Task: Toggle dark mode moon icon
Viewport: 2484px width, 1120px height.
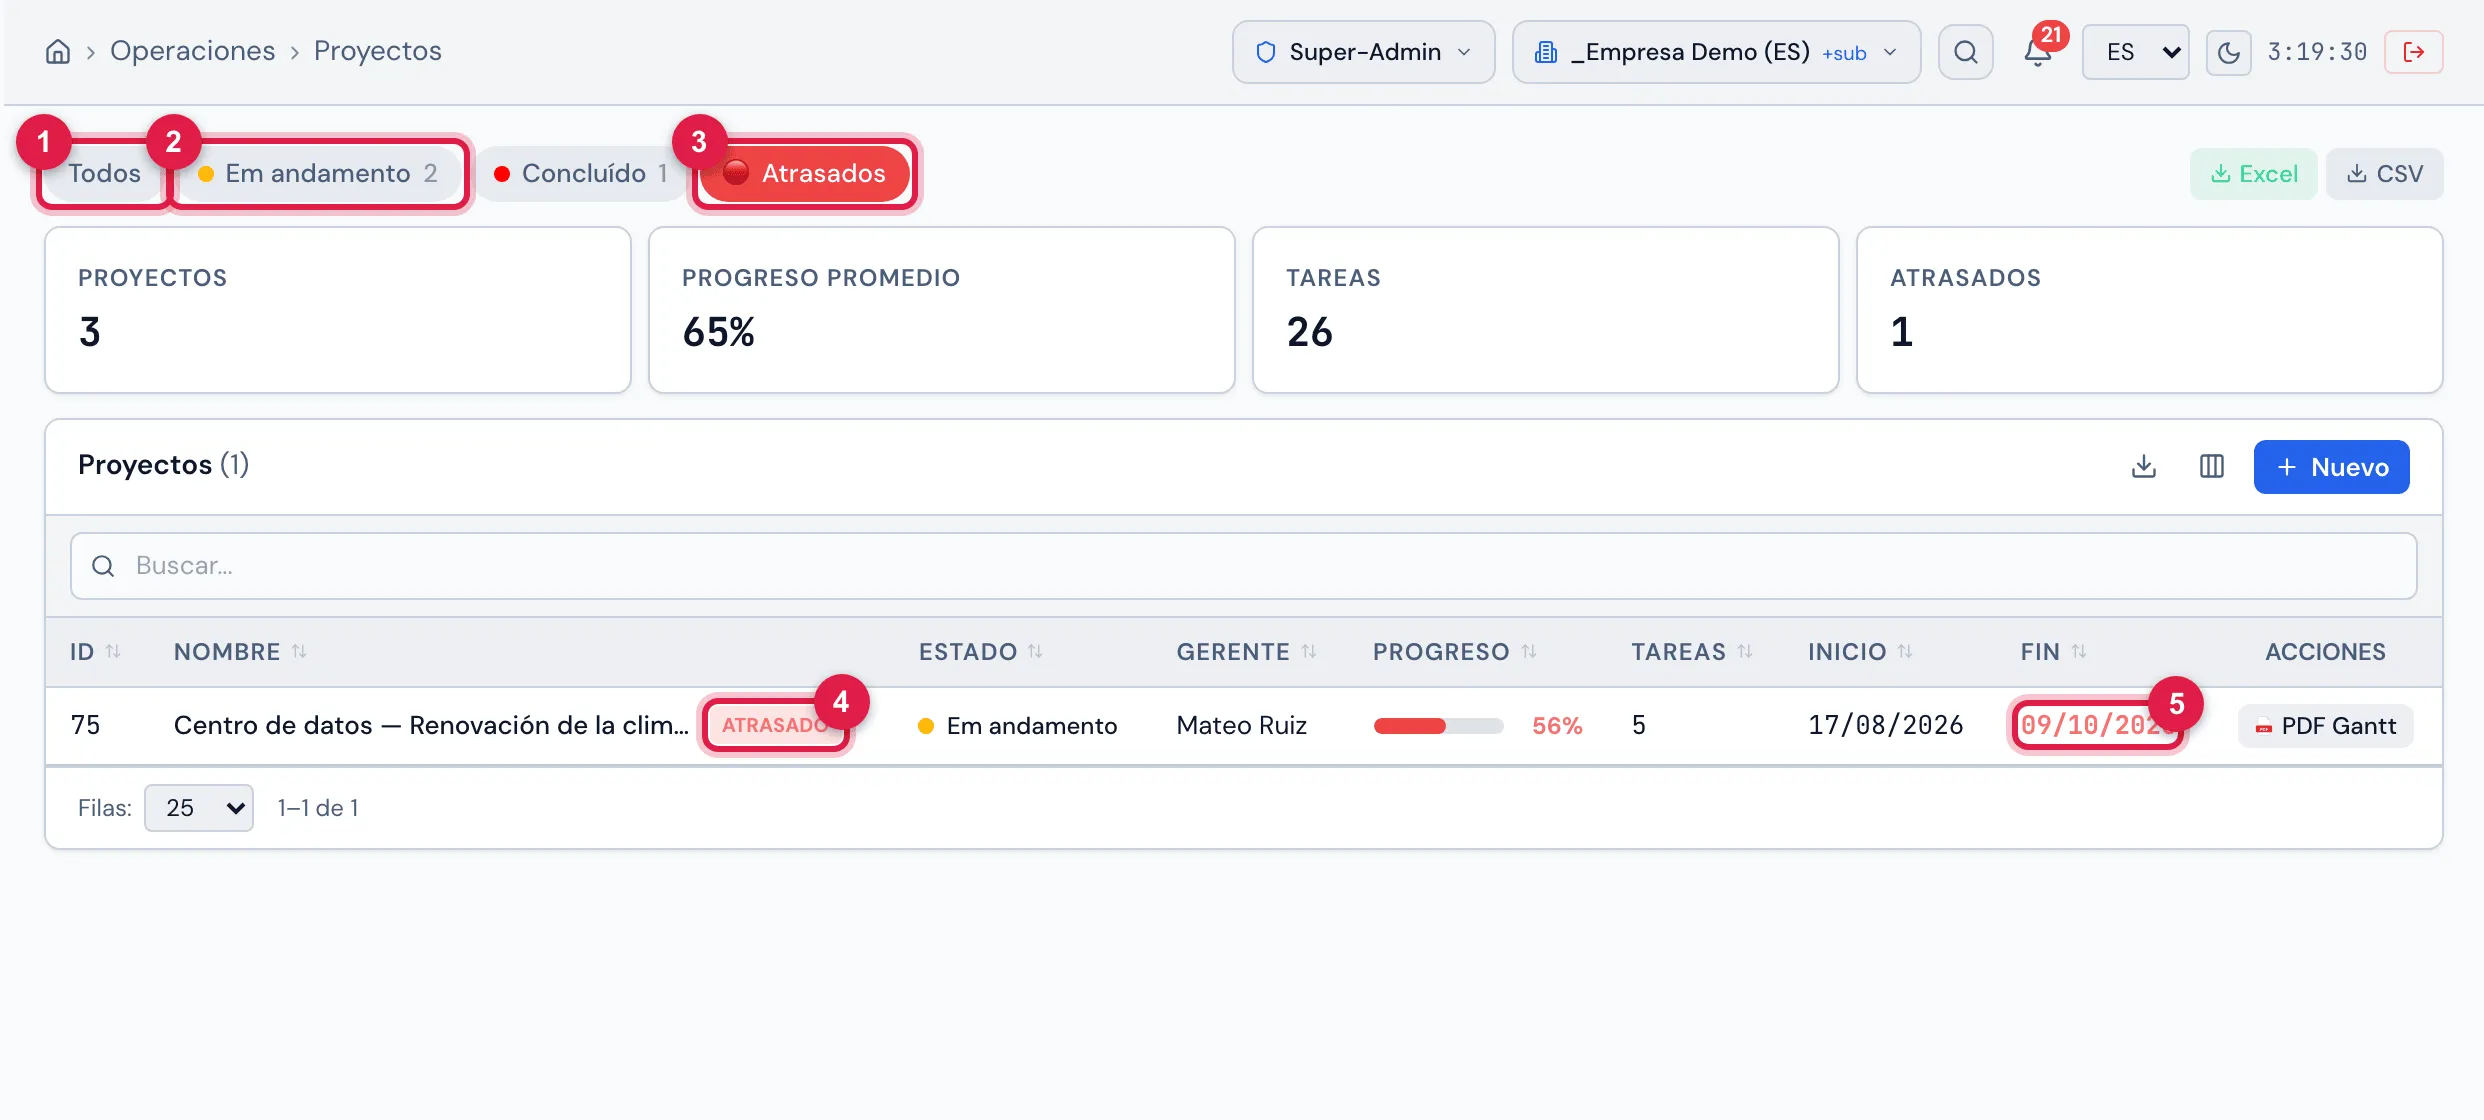Action: coord(2229,52)
